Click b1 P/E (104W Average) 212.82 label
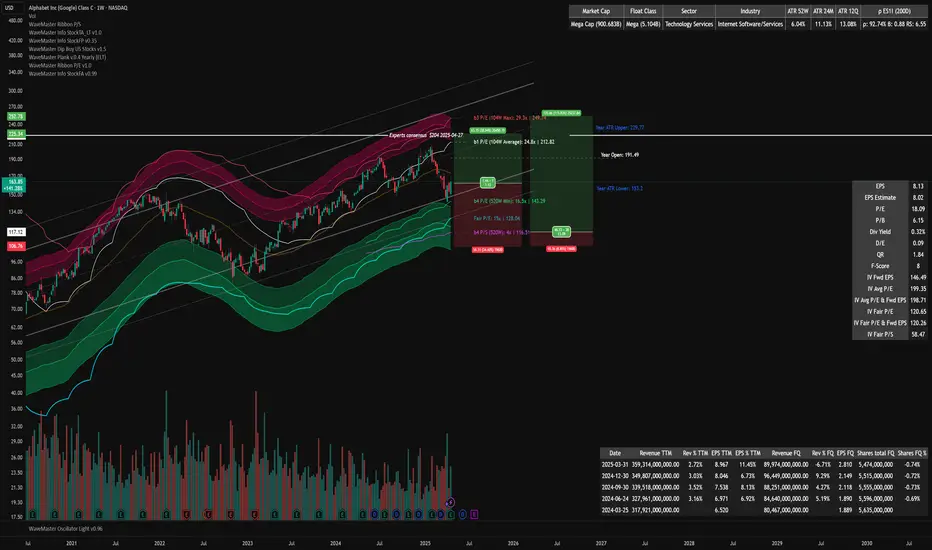Viewport: 932px width, 550px height. coord(514,142)
